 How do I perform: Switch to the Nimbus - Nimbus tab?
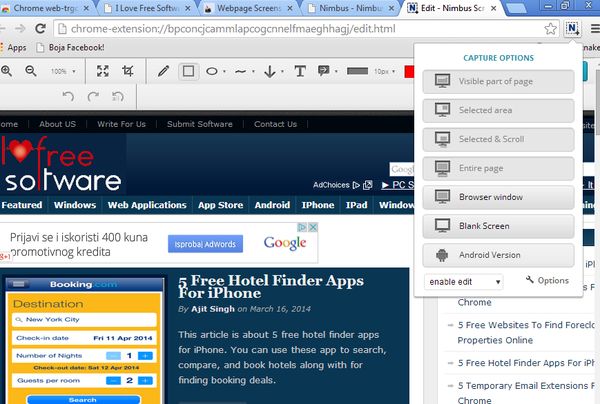pyautogui.click(x=351, y=8)
